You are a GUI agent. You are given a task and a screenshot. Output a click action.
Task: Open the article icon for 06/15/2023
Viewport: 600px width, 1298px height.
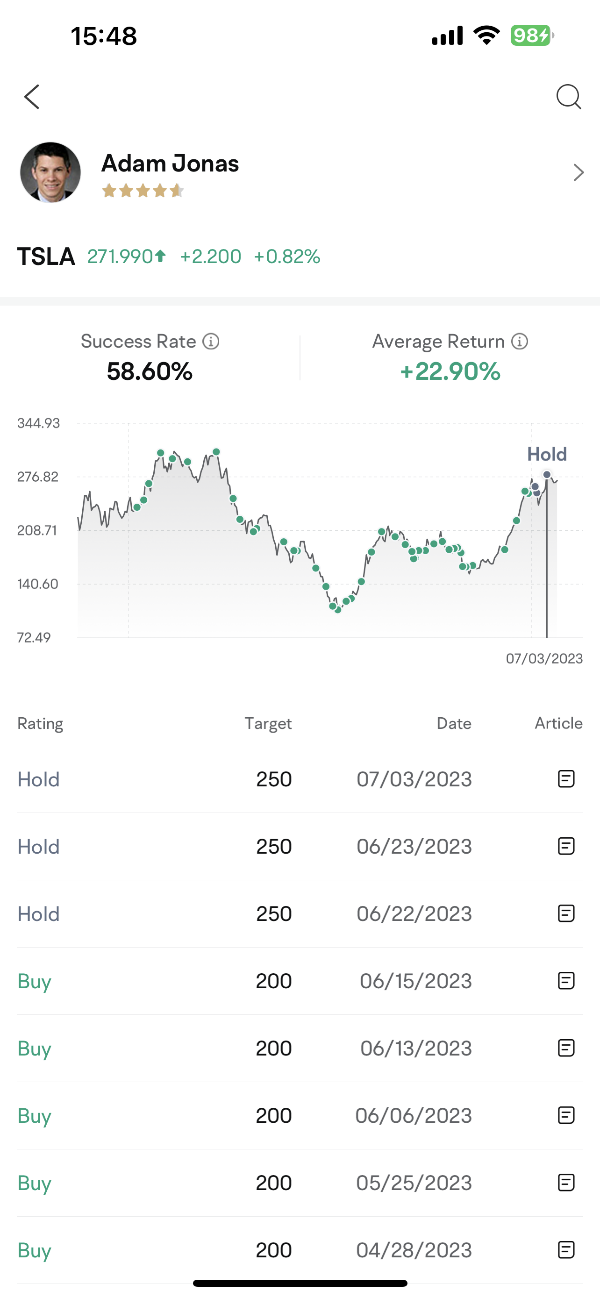coord(566,981)
